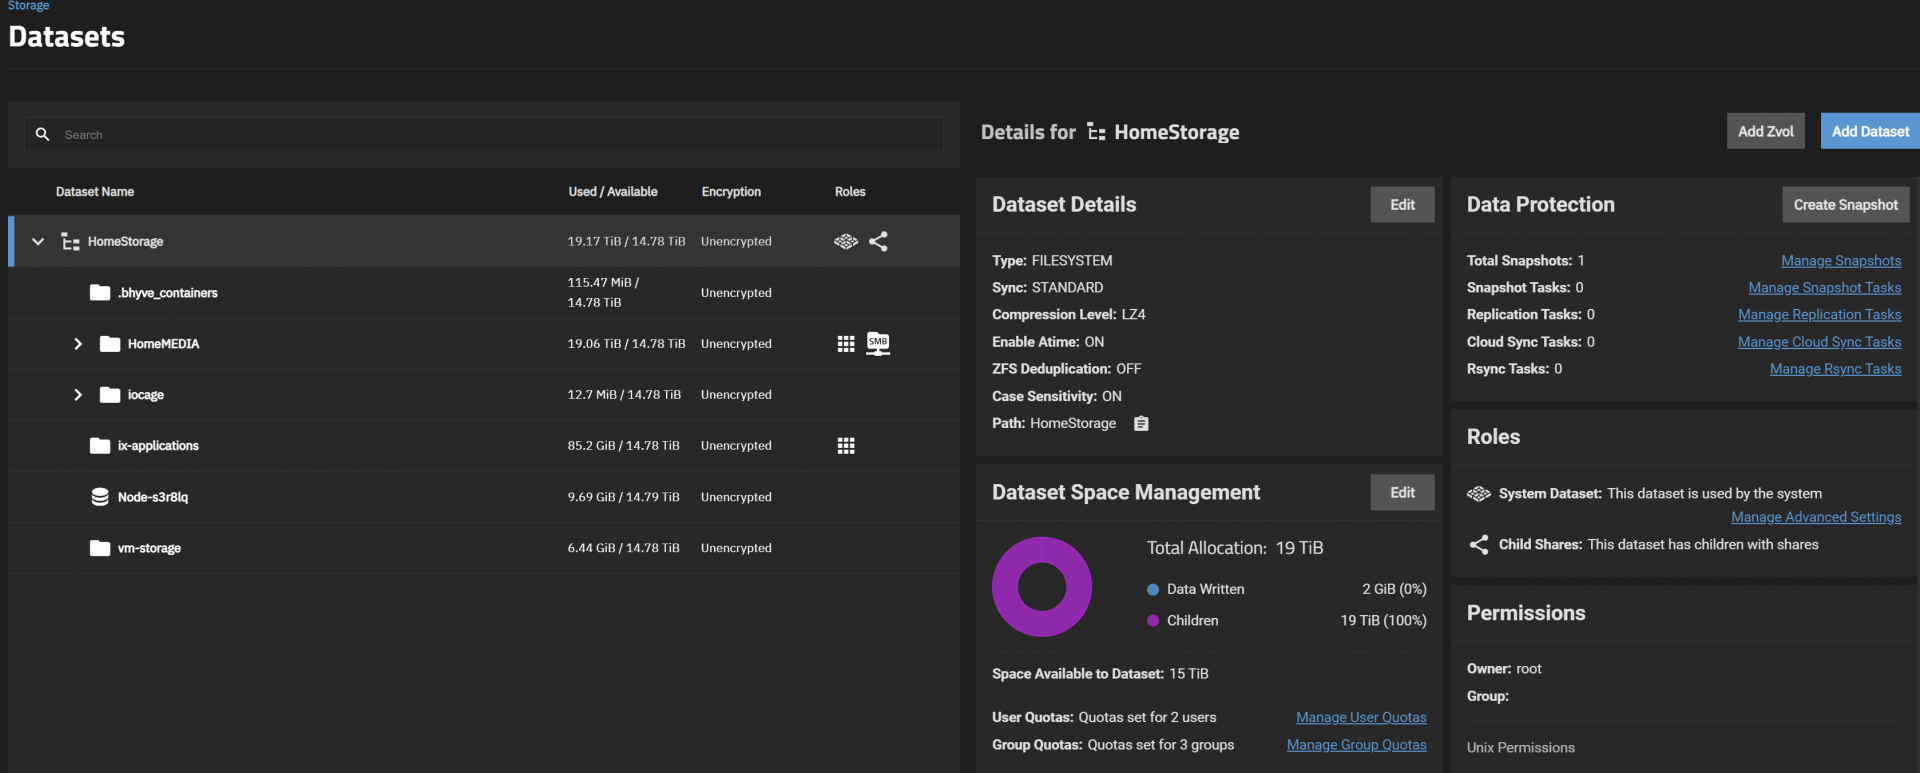Click the blue Data Written legend dot
Image resolution: width=1920 pixels, height=773 pixels.
pyautogui.click(x=1153, y=590)
